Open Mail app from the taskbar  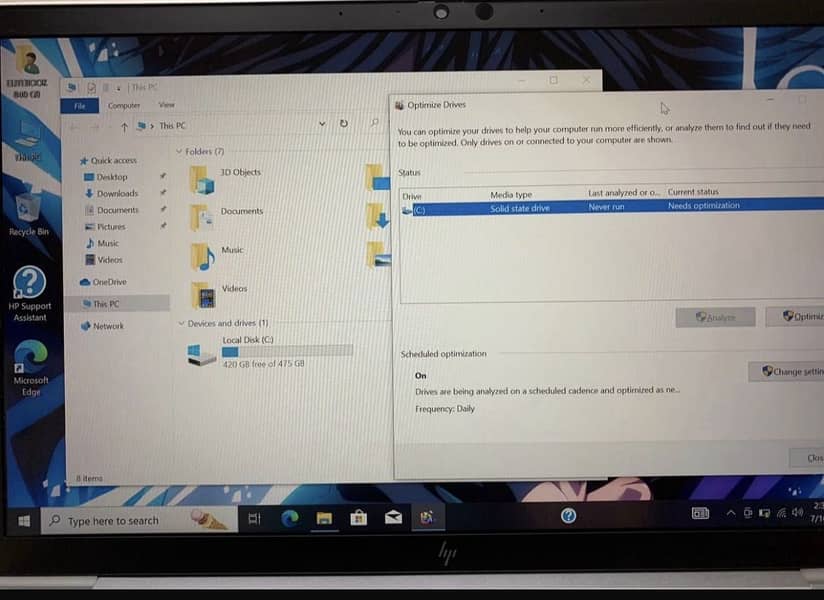click(393, 518)
